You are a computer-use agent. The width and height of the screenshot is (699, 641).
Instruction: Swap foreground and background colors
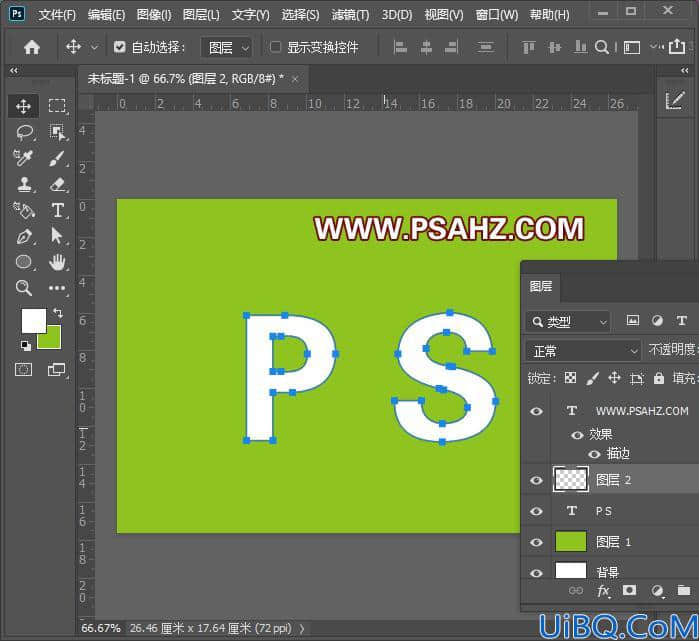pyautogui.click(x=58, y=312)
